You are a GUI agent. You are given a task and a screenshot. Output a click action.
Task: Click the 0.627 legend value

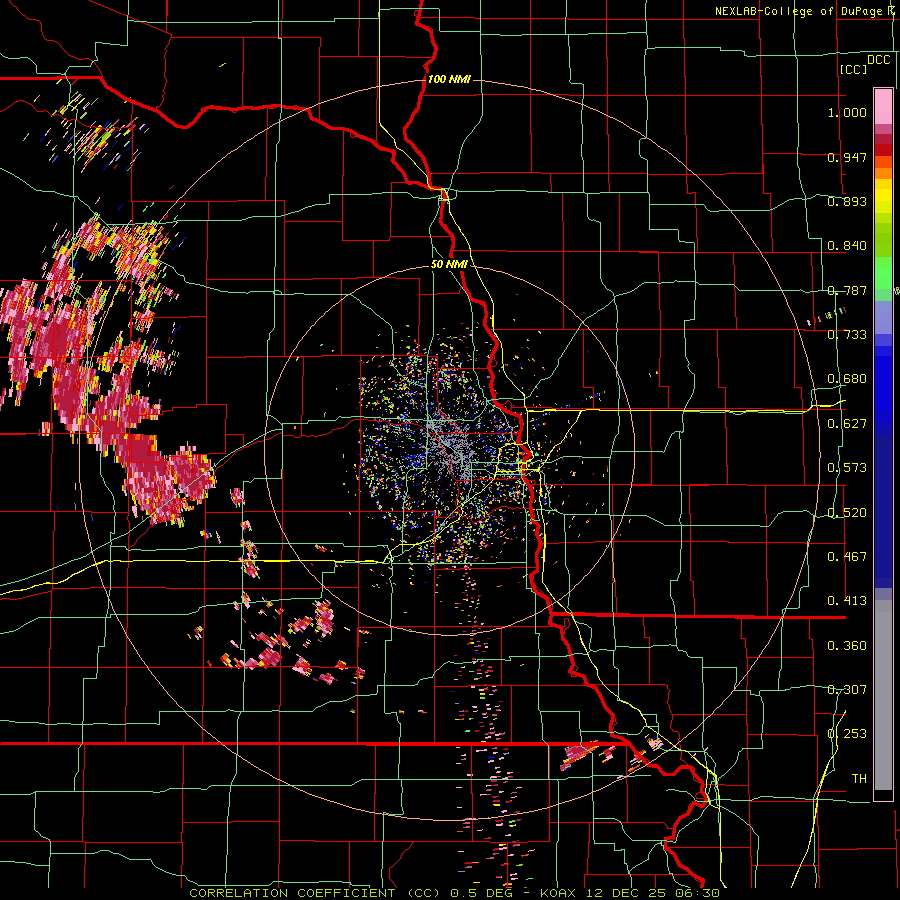pos(847,424)
